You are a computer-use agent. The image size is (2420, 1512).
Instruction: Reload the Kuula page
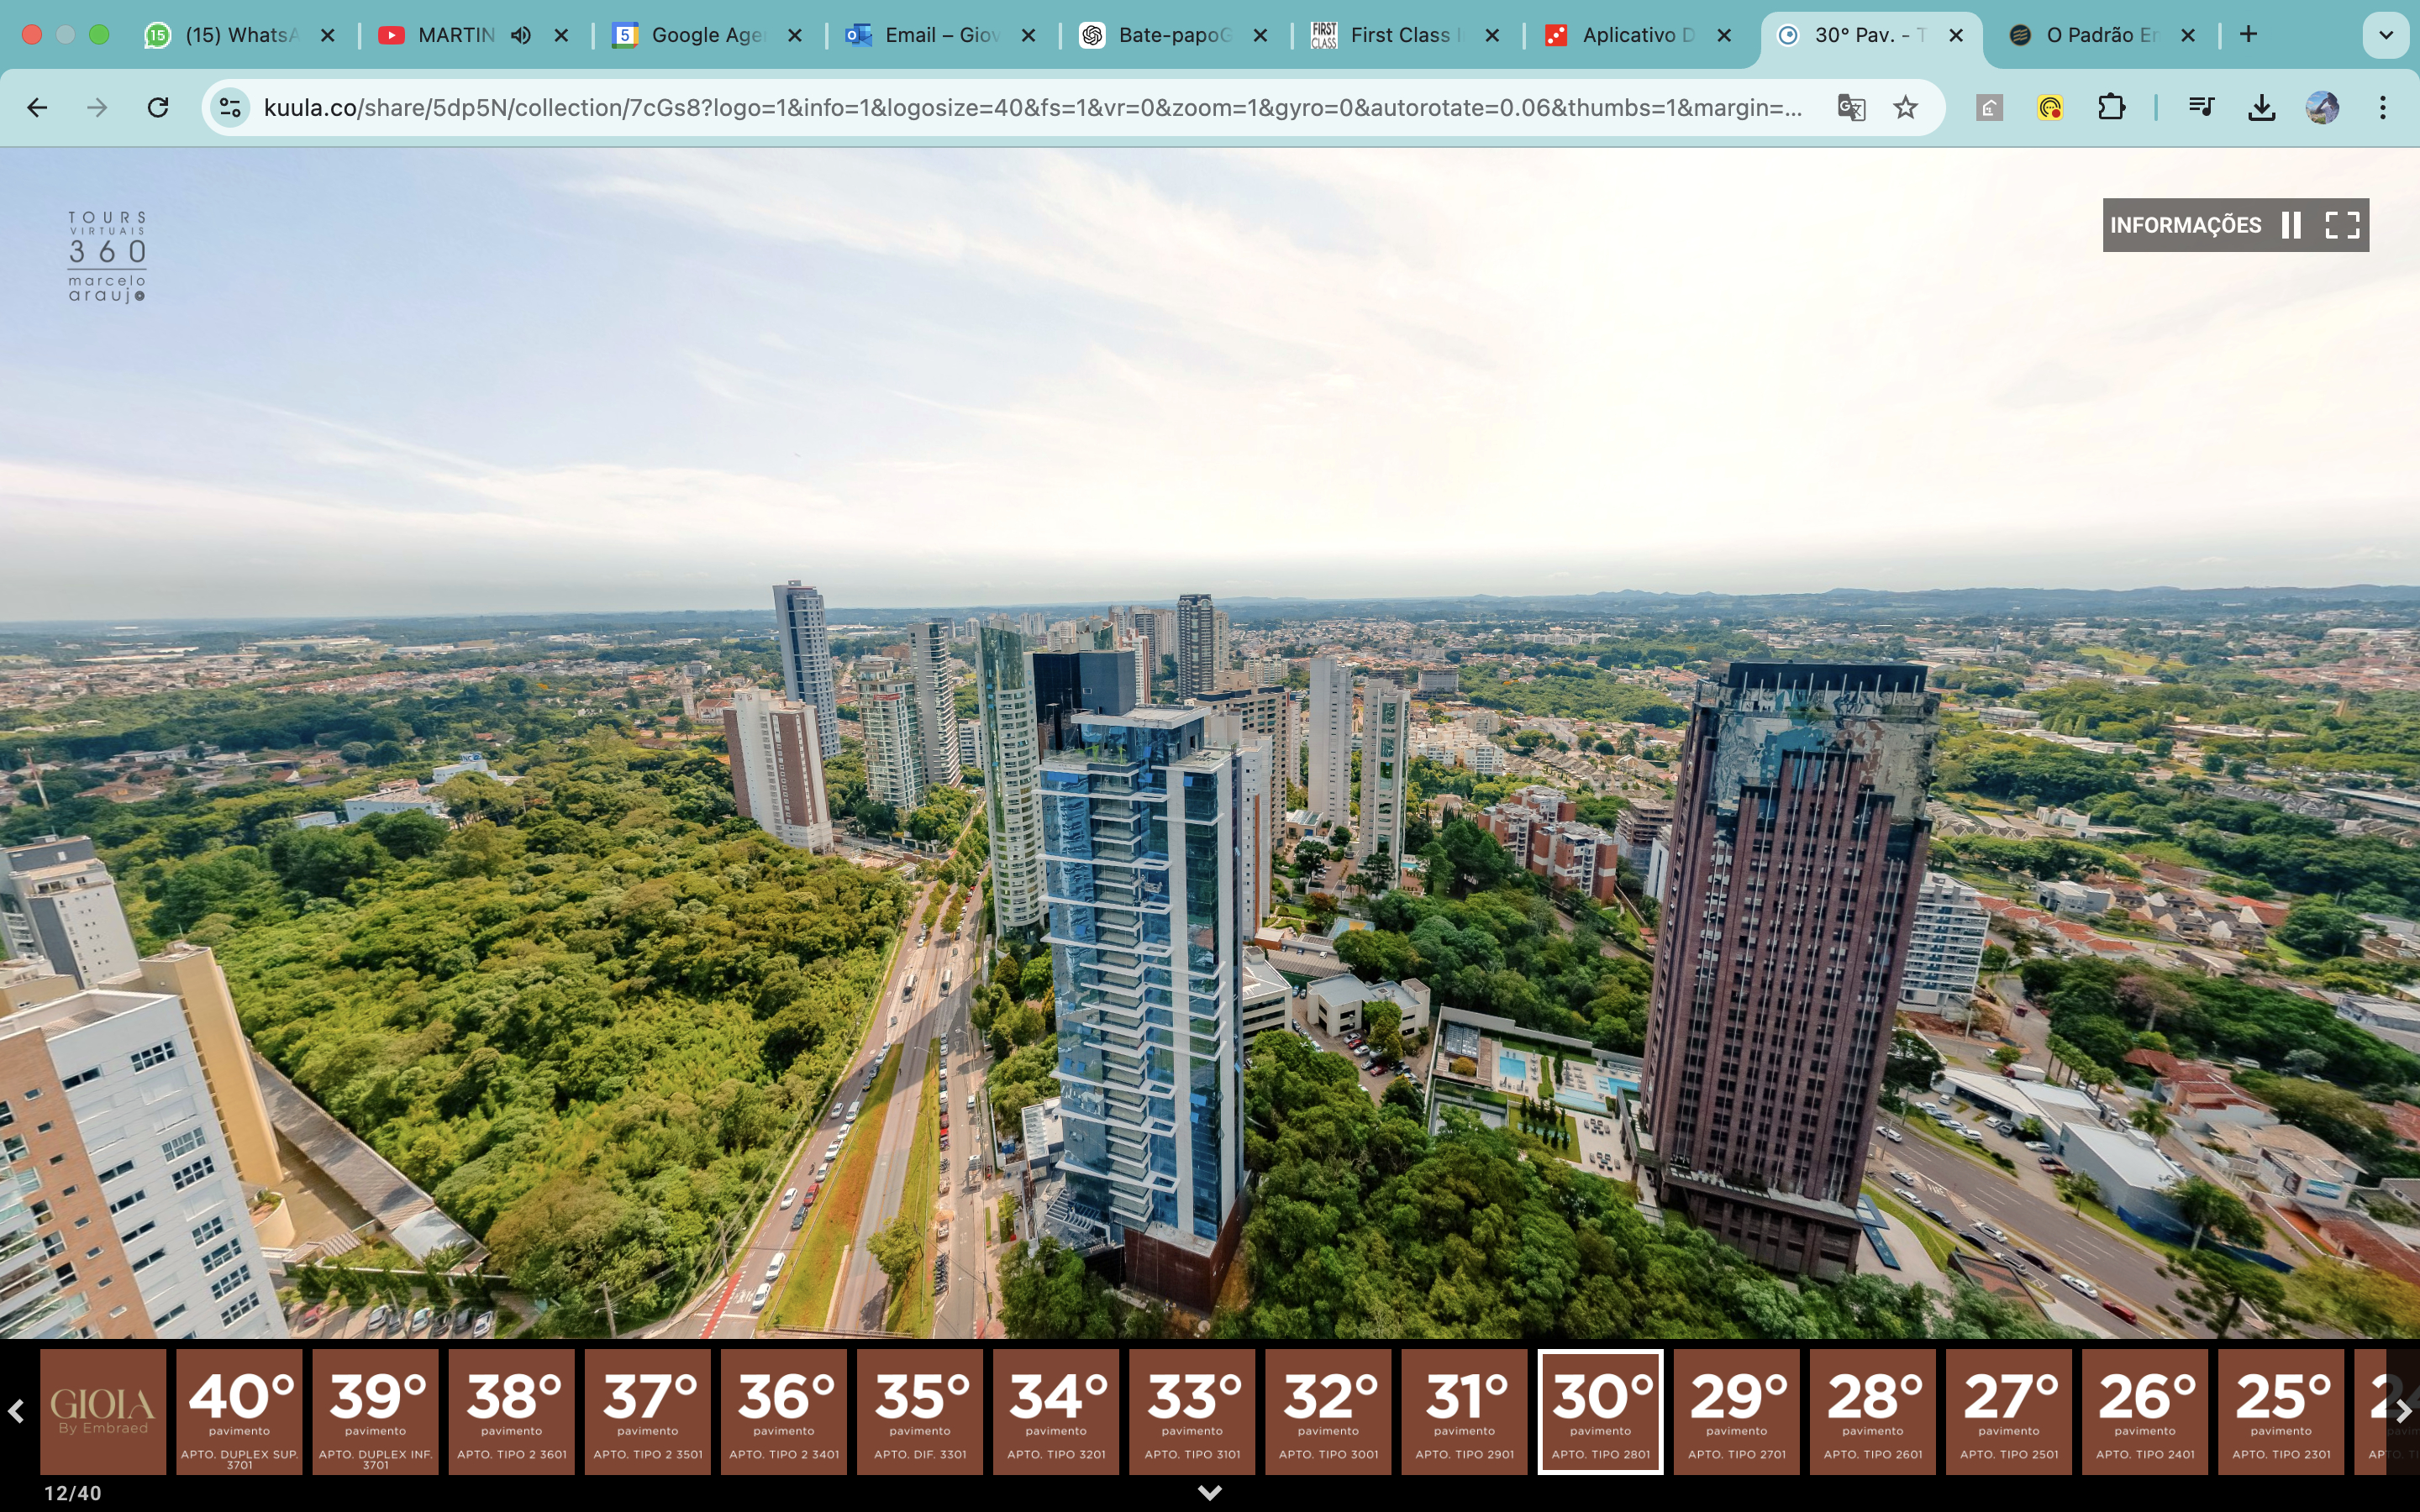[158, 107]
